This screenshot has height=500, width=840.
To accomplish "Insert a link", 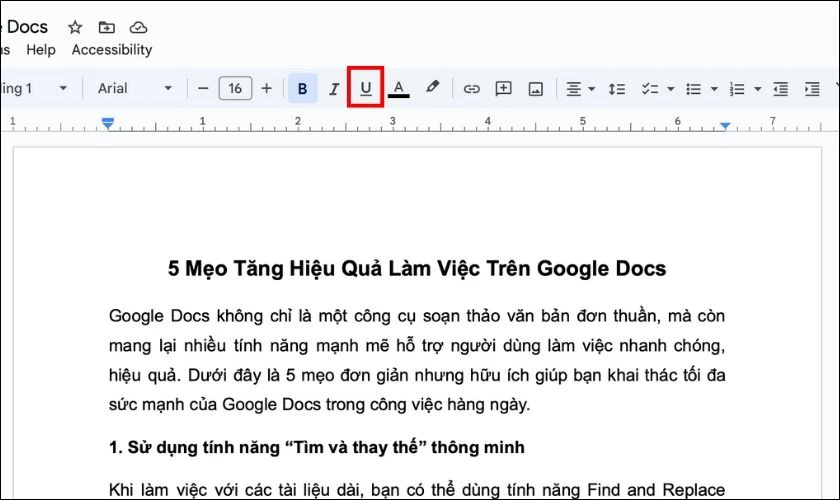I will (471, 89).
